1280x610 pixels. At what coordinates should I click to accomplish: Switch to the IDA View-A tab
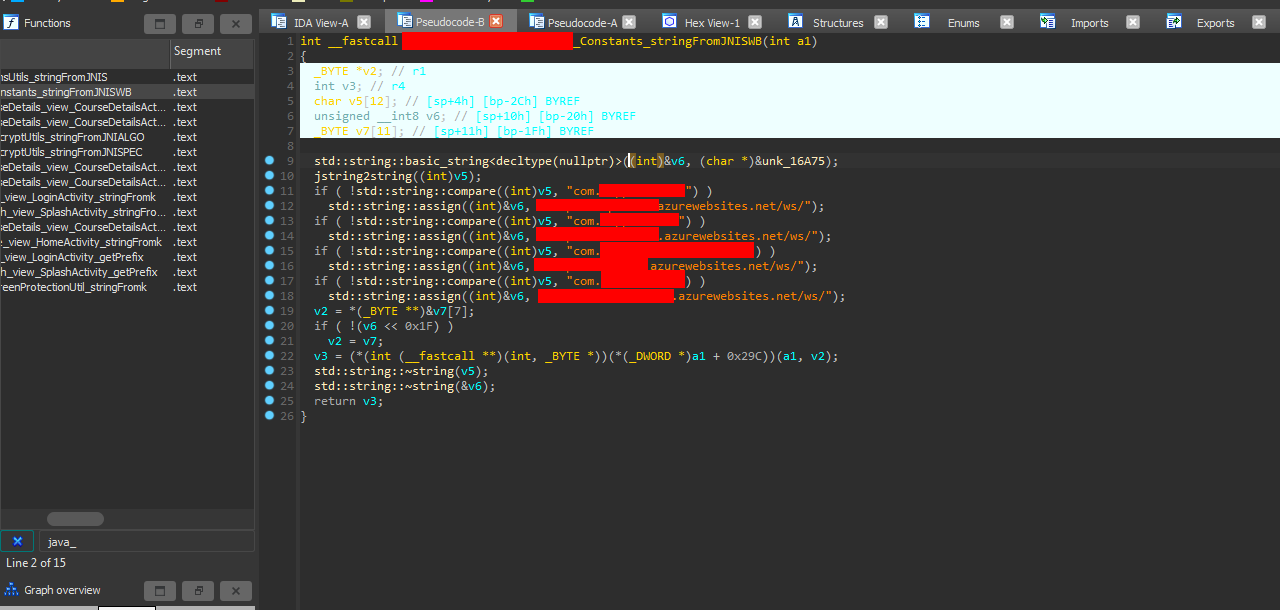321,22
